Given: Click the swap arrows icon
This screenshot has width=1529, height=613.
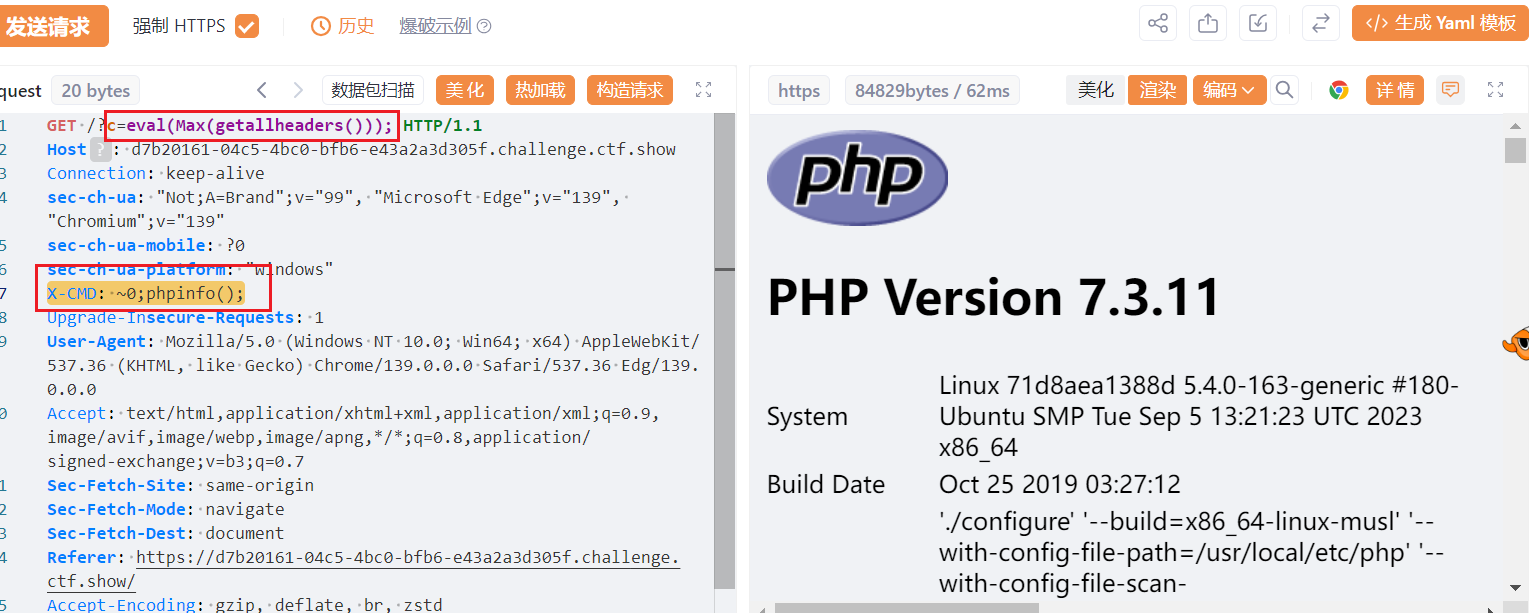Looking at the screenshot, I should point(1321,23).
